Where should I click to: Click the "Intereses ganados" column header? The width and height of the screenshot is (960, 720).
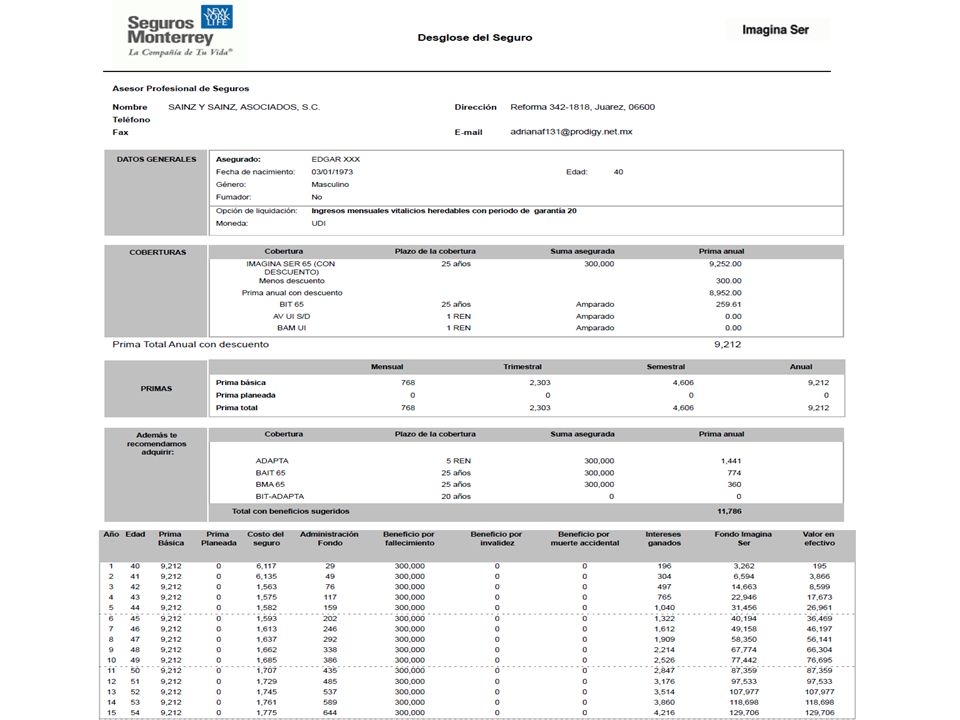(664, 539)
